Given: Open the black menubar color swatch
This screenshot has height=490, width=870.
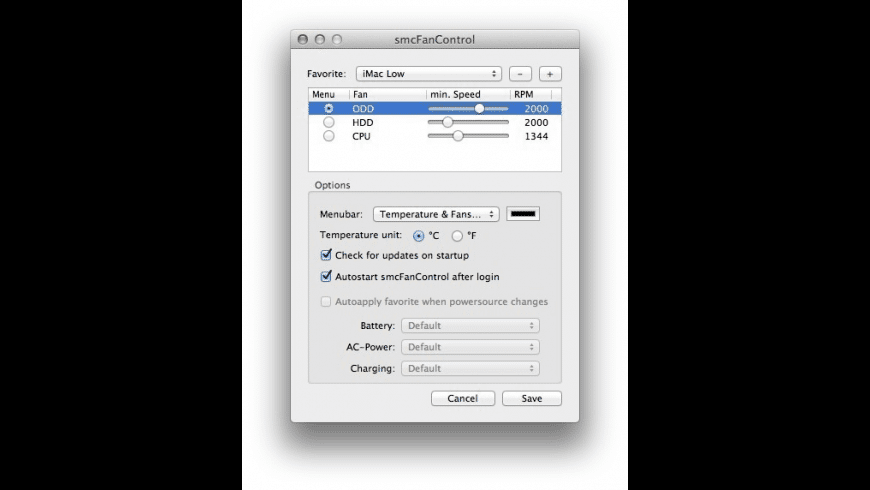Looking at the screenshot, I should coord(523,214).
